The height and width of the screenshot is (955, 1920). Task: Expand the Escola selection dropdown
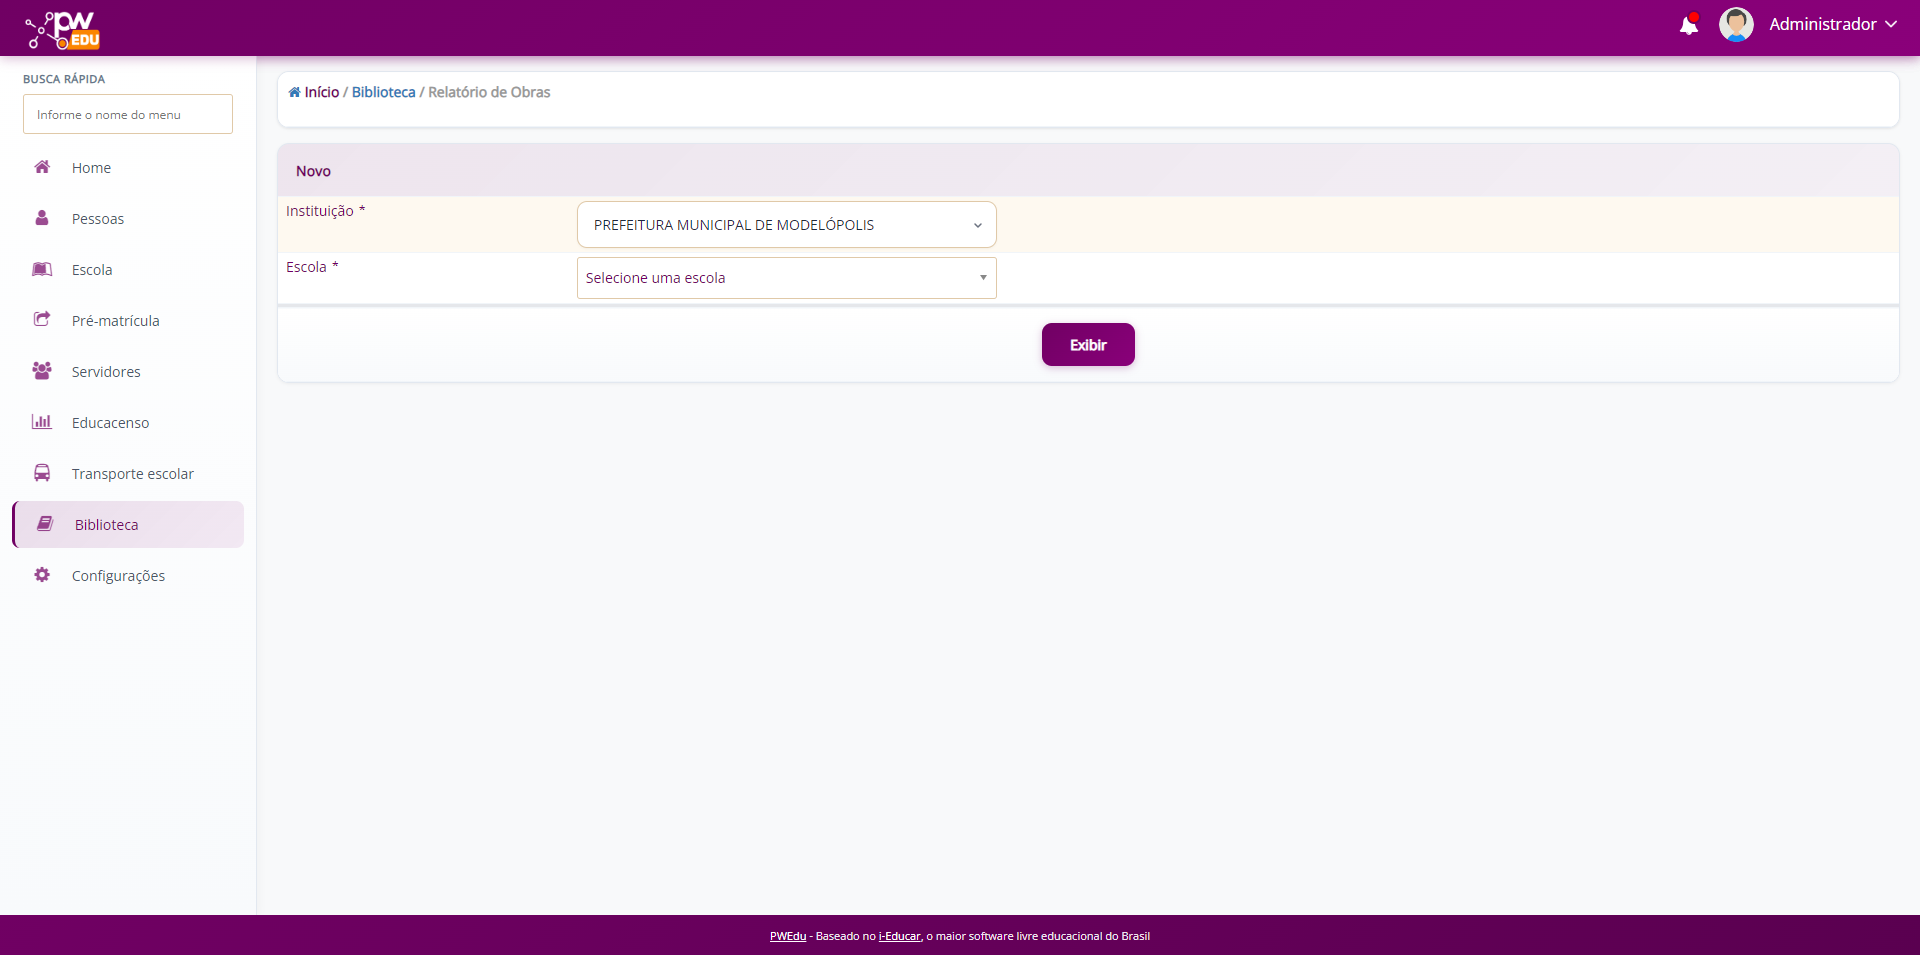coord(786,278)
